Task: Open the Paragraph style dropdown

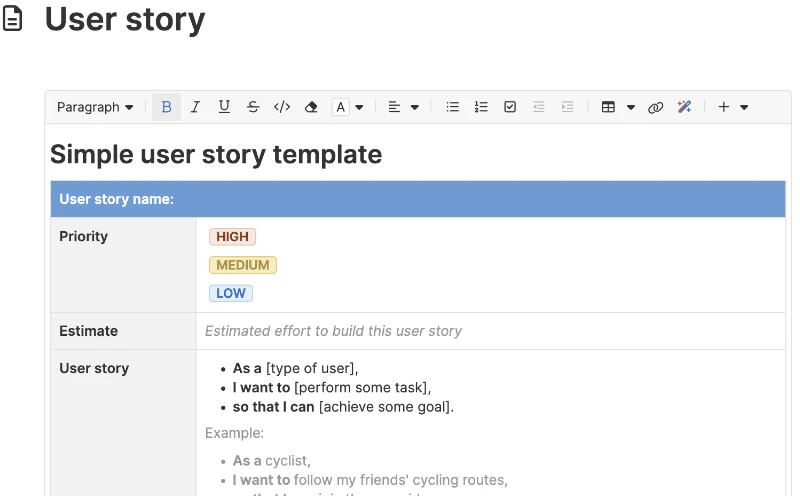Action: tap(95, 107)
